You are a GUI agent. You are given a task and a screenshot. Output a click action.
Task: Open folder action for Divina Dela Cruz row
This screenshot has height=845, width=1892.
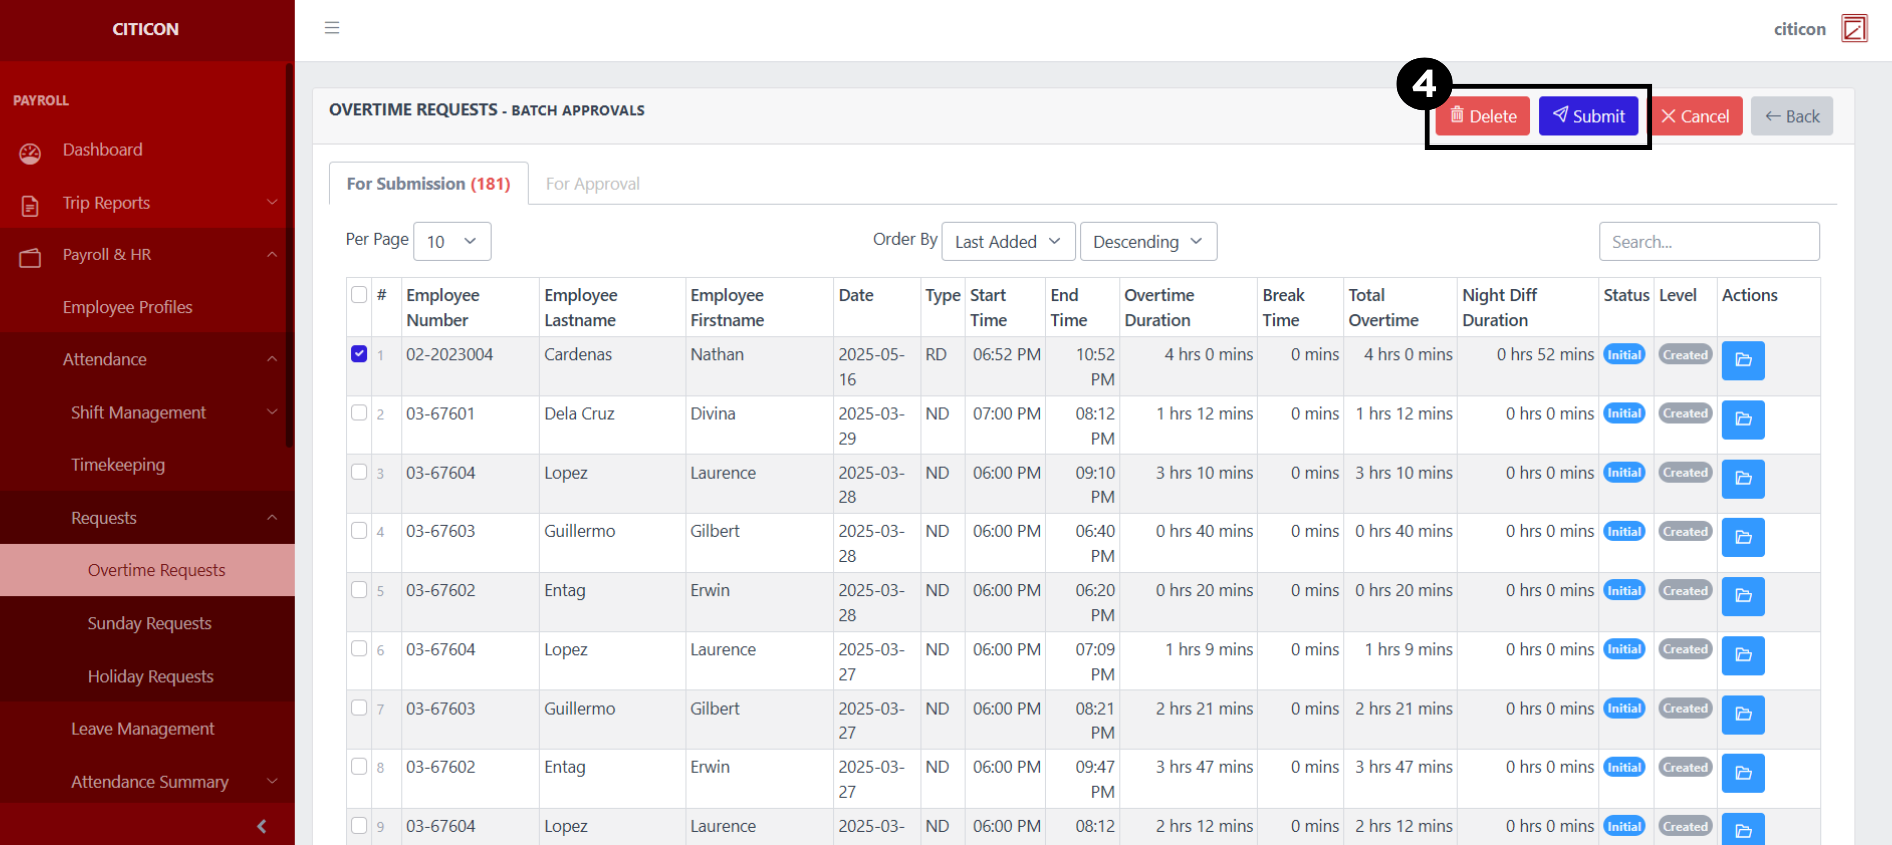pos(1742,419)
